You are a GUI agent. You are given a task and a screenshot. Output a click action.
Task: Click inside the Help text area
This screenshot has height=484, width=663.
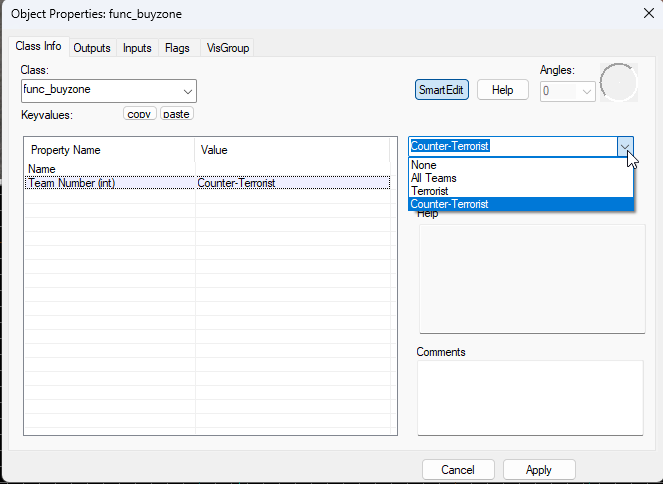pos(532,279)
